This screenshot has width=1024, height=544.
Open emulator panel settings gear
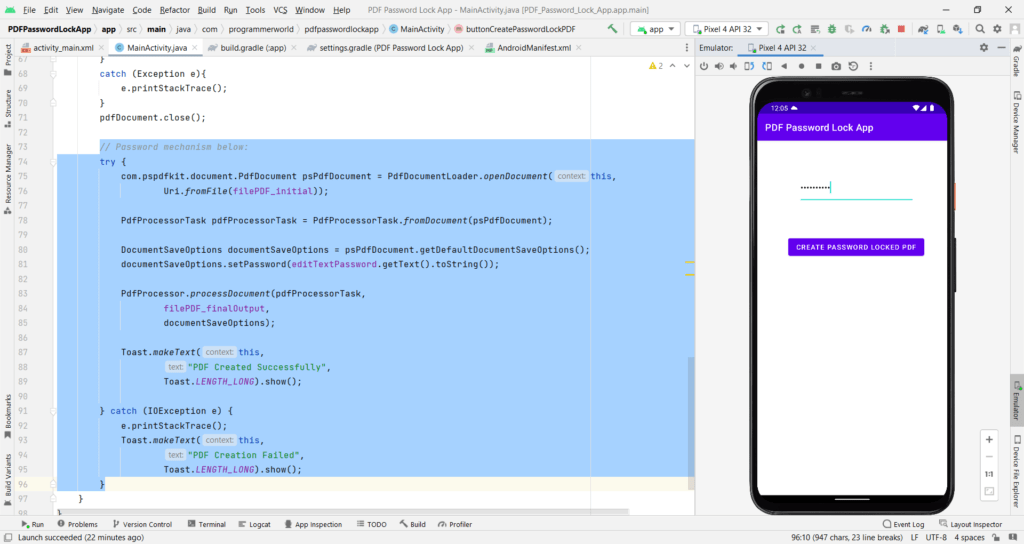point(984,48)
